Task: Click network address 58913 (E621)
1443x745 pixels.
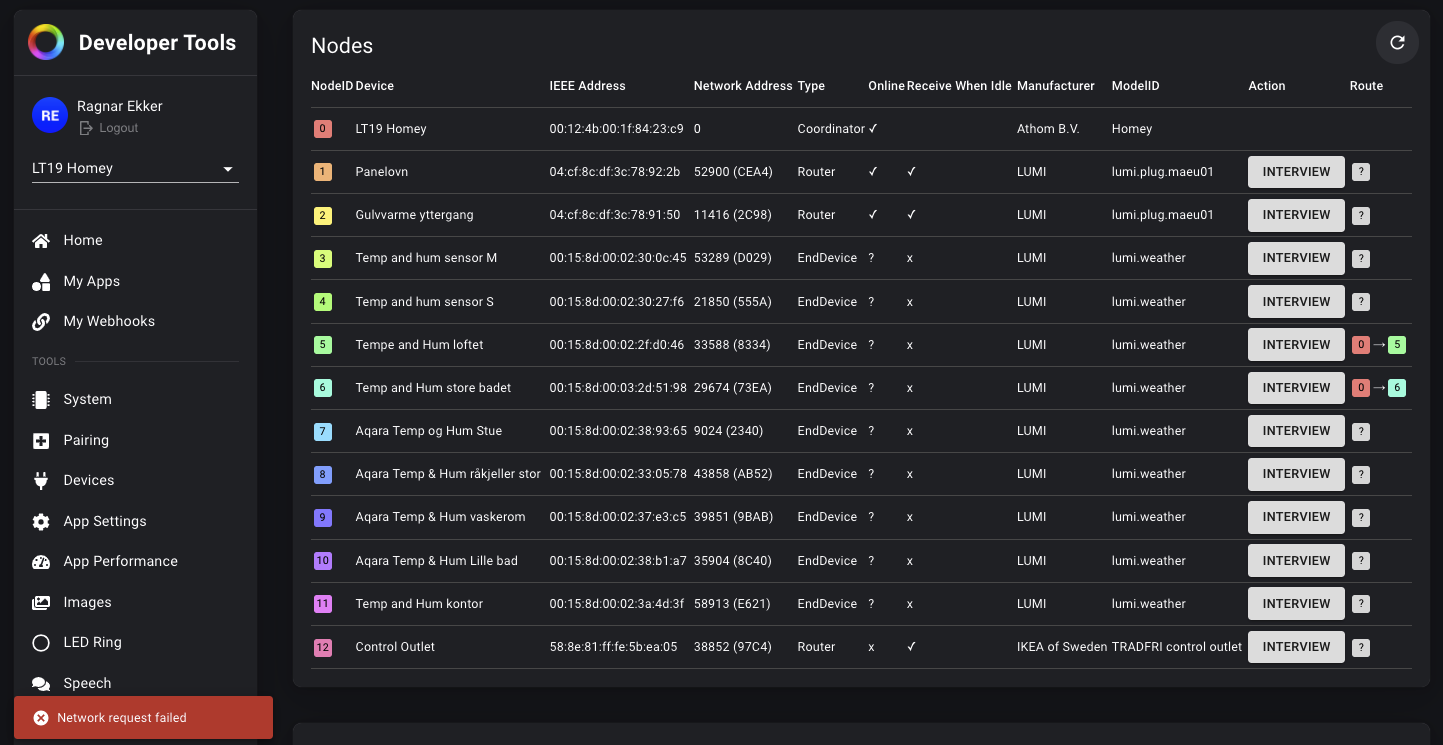Action: pyautogui.click(x=733, y=604)
